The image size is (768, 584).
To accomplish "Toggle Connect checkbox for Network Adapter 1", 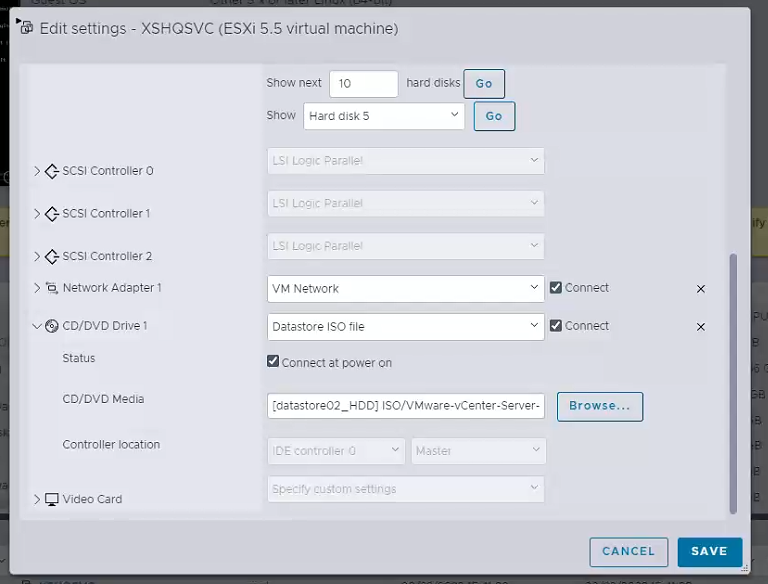I will 555,288.
